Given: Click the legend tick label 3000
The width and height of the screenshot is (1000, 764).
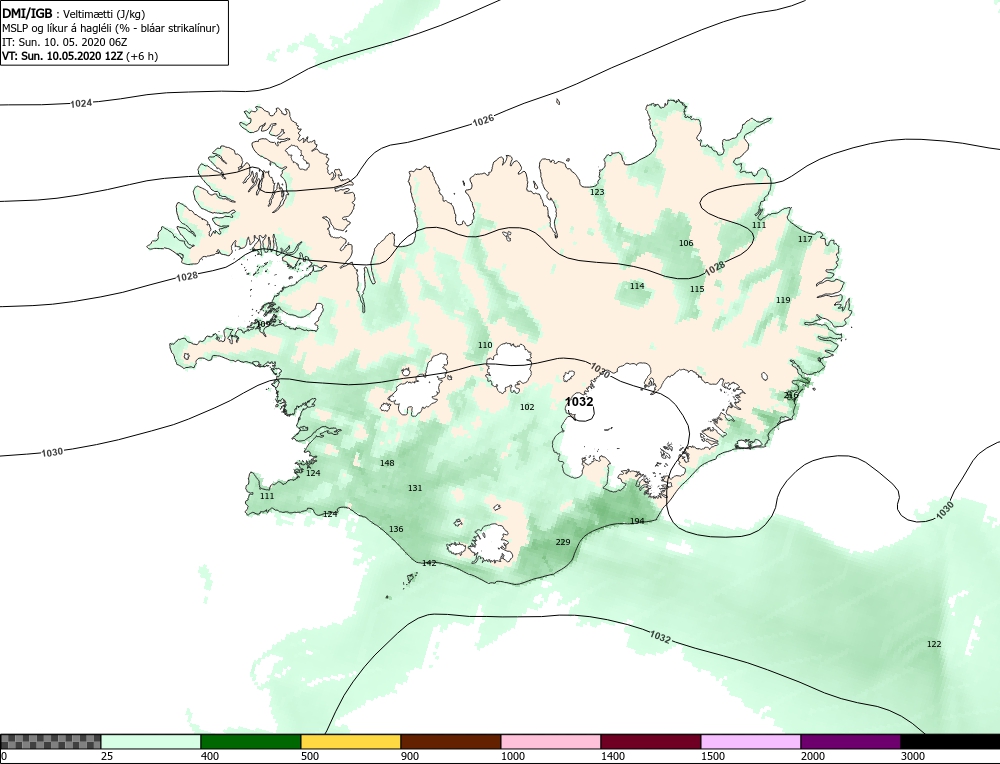Looking at the screenshot, I should tap(913, 756).
